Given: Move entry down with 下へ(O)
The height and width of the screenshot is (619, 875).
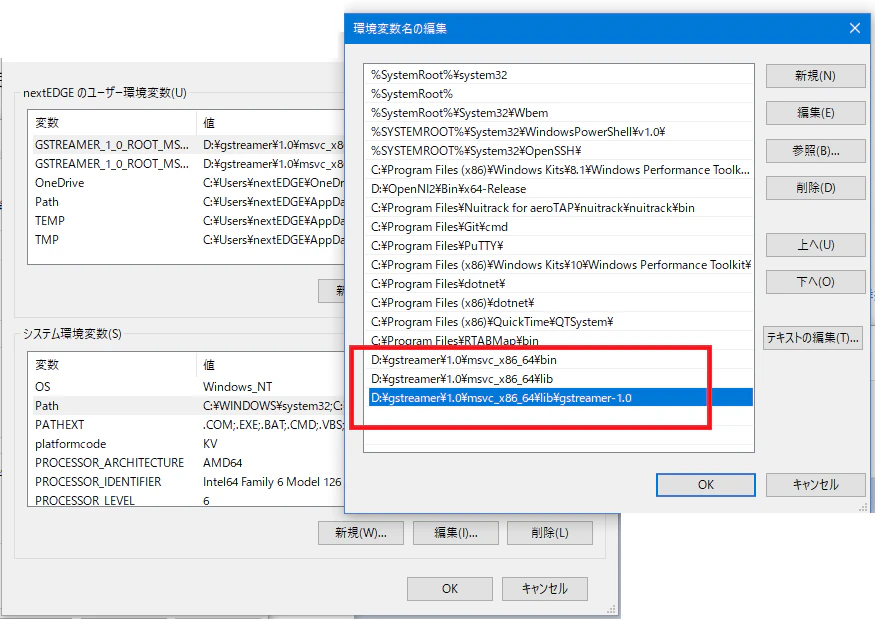Looking at the screenshot, I should pyautogui.click(x=815, y=282).
